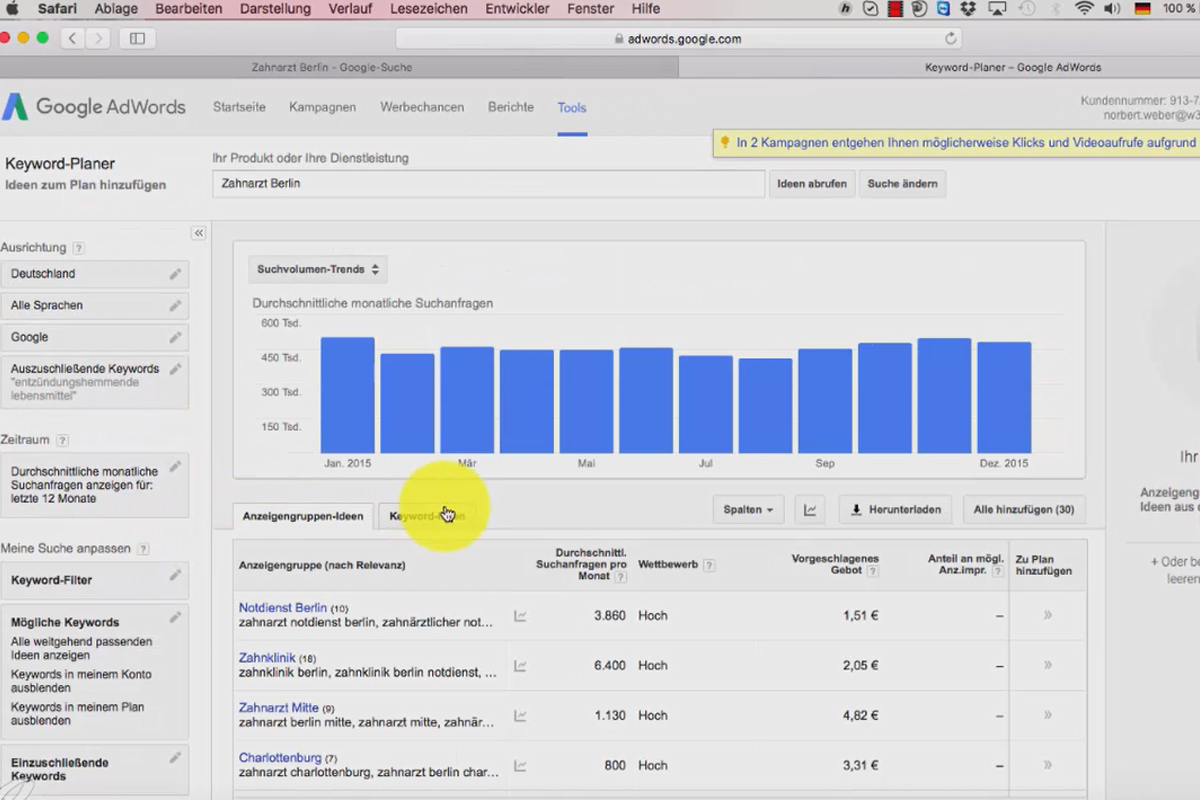The image size is (1200, 800).
Task: Click the yellow campaign notification banner
Action: (x=957, y=143)
